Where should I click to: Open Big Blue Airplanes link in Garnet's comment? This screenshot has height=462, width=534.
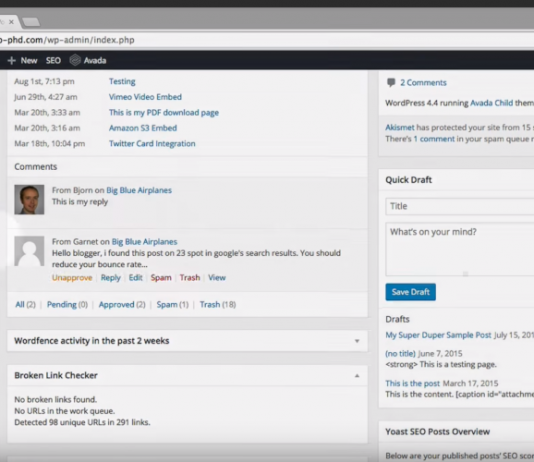point(144,242)
